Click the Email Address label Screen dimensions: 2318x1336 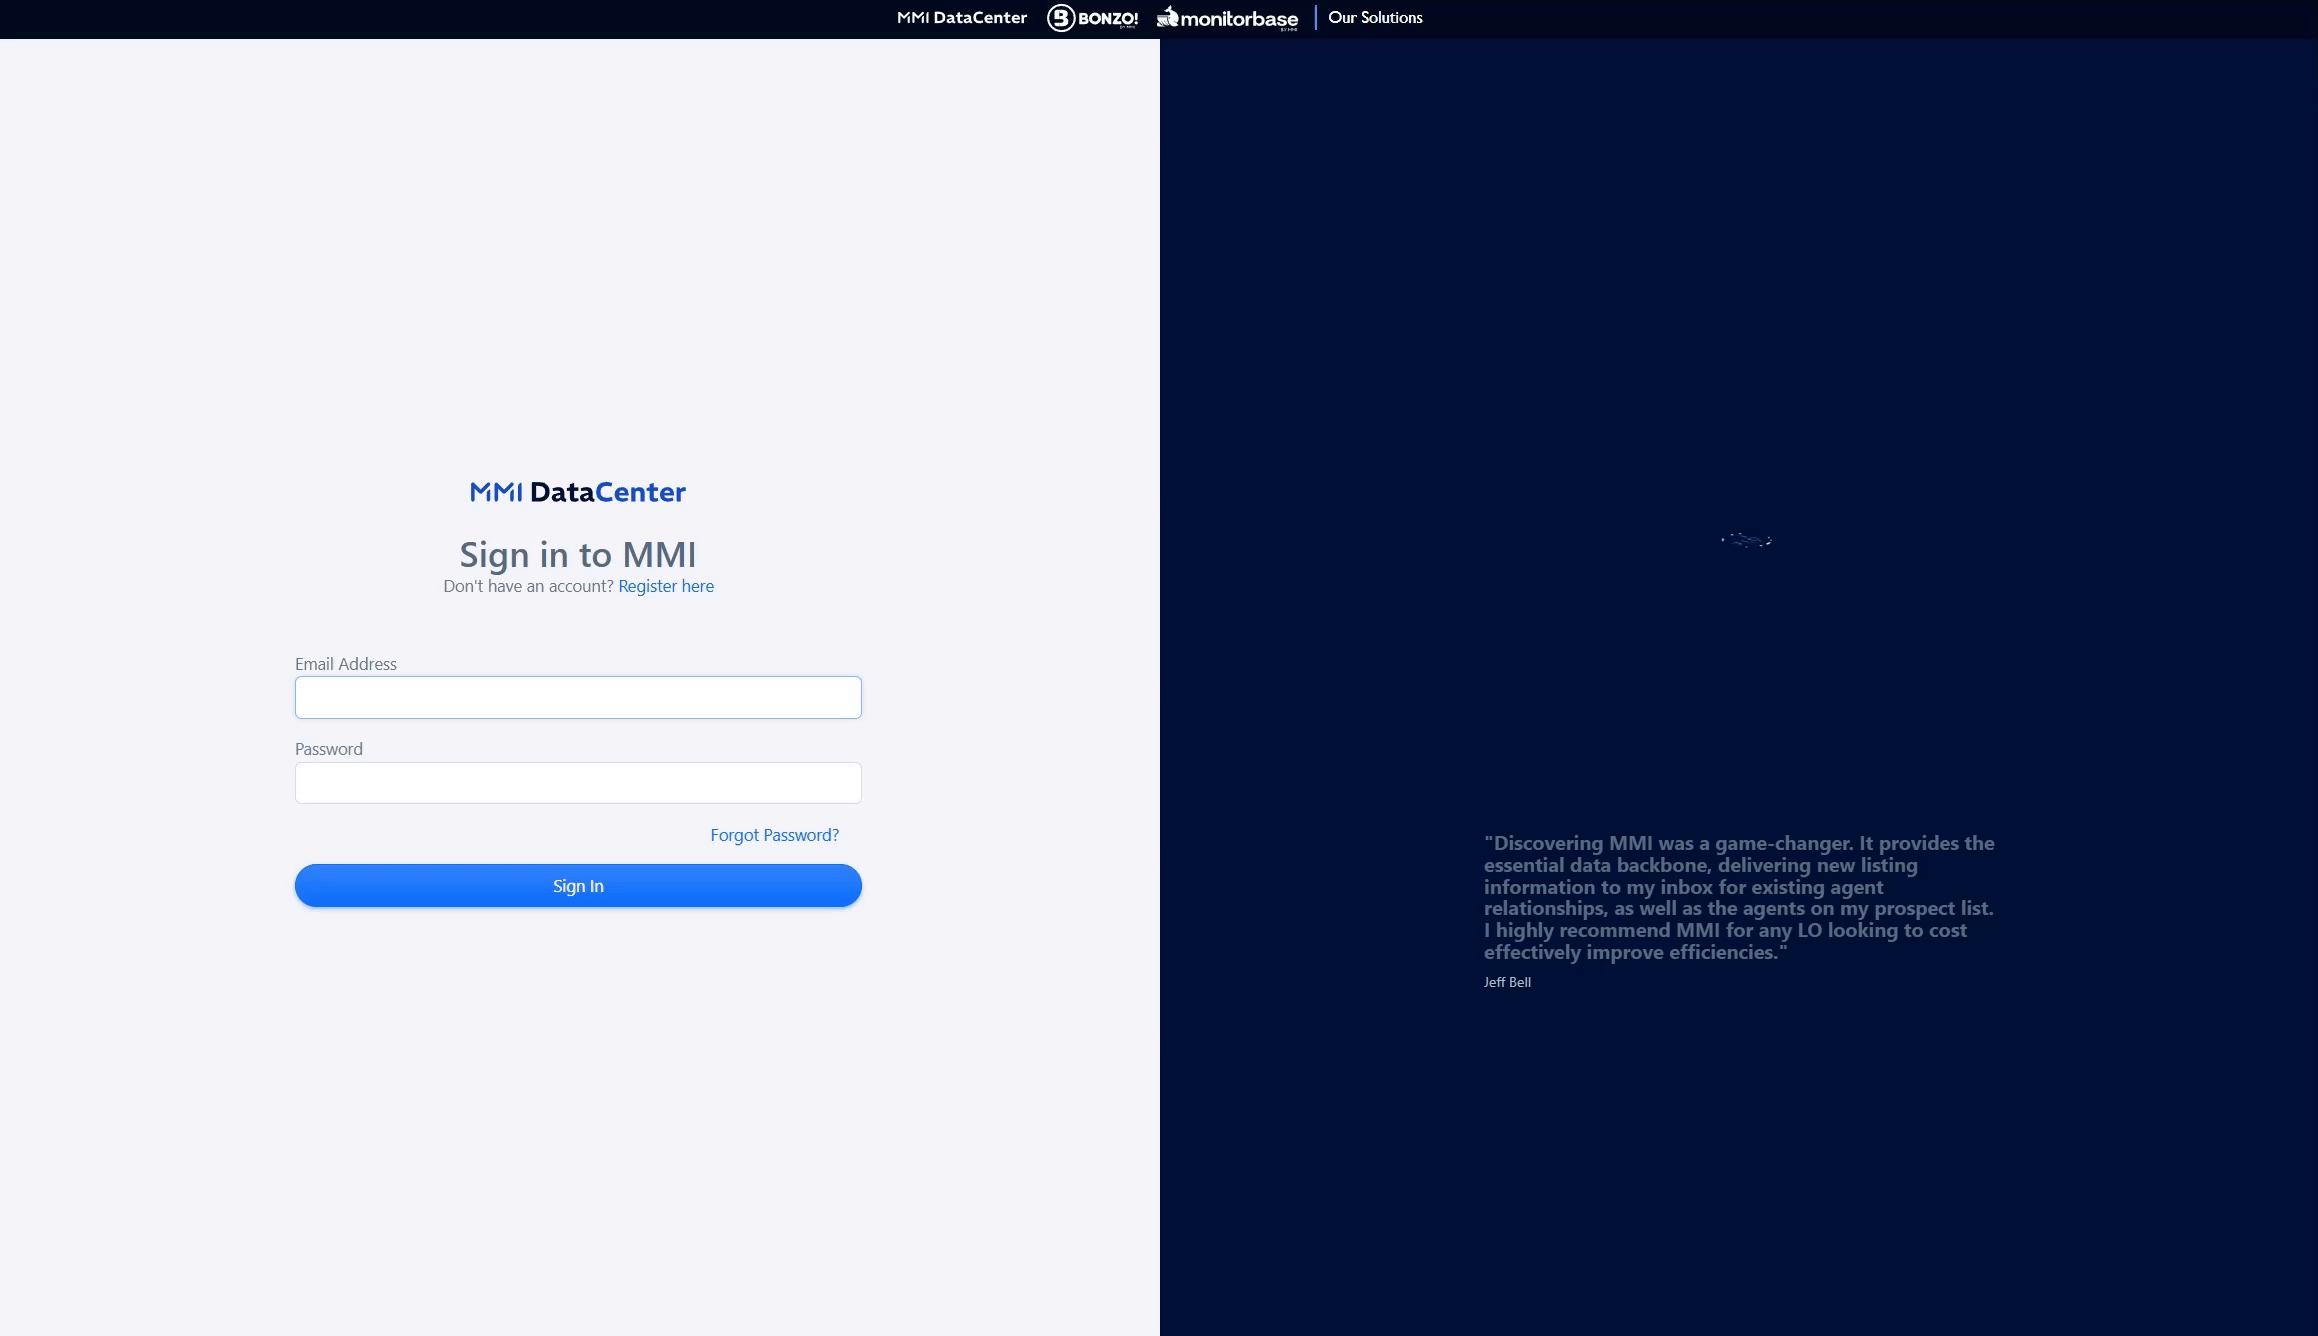pyautogui.click(x=346, y=664)
